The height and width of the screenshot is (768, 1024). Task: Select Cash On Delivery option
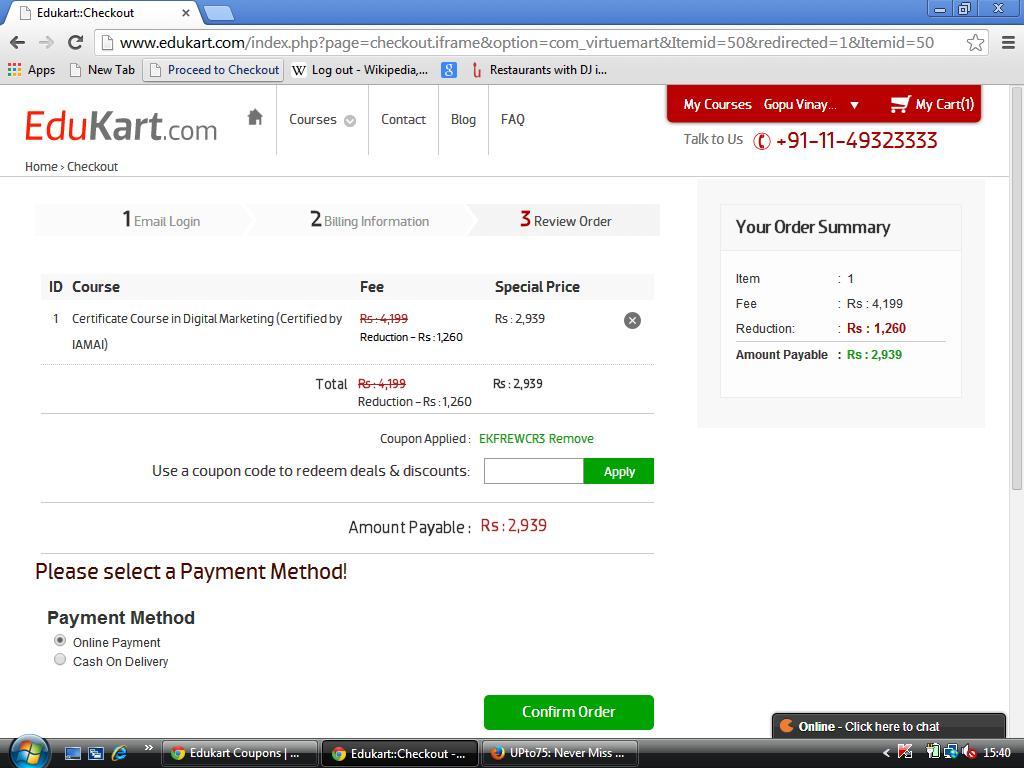coord(60,660)
